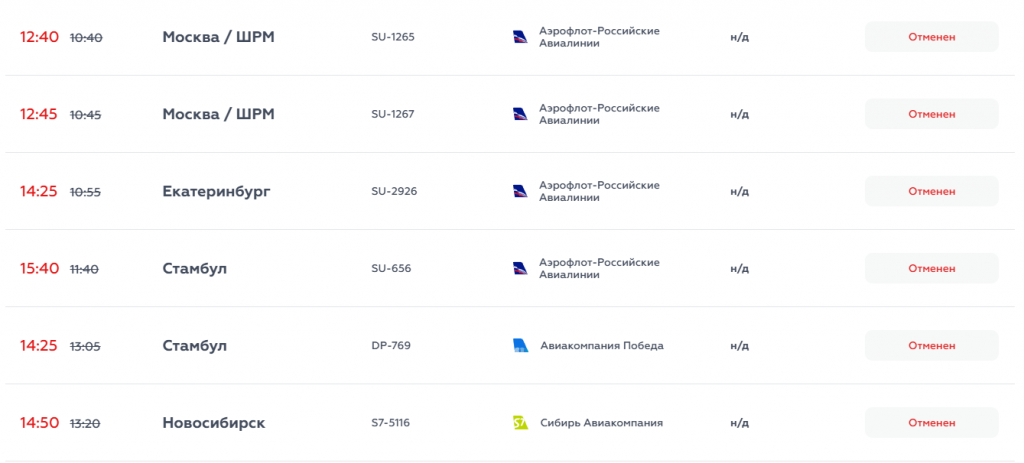Click Aeroflot logo on flight SU-1265

[x=519, y=37]
